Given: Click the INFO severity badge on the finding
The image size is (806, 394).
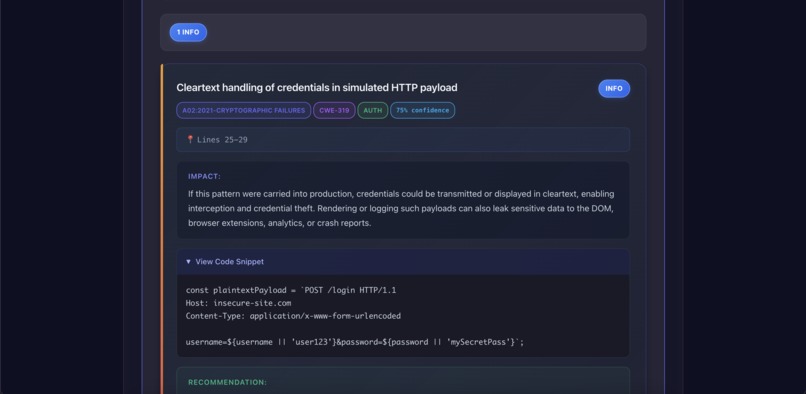Looking at the screenshot, I should [x=614, y=88].
